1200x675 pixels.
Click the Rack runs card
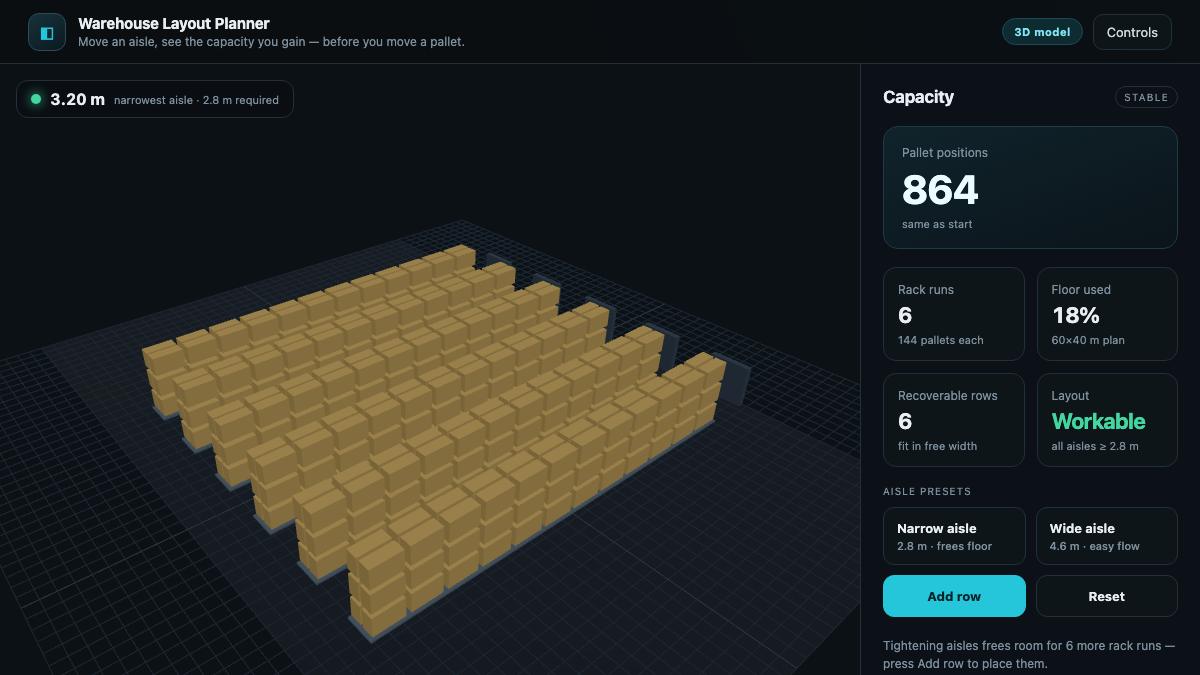pyautogui.click(x=954, y=314)
